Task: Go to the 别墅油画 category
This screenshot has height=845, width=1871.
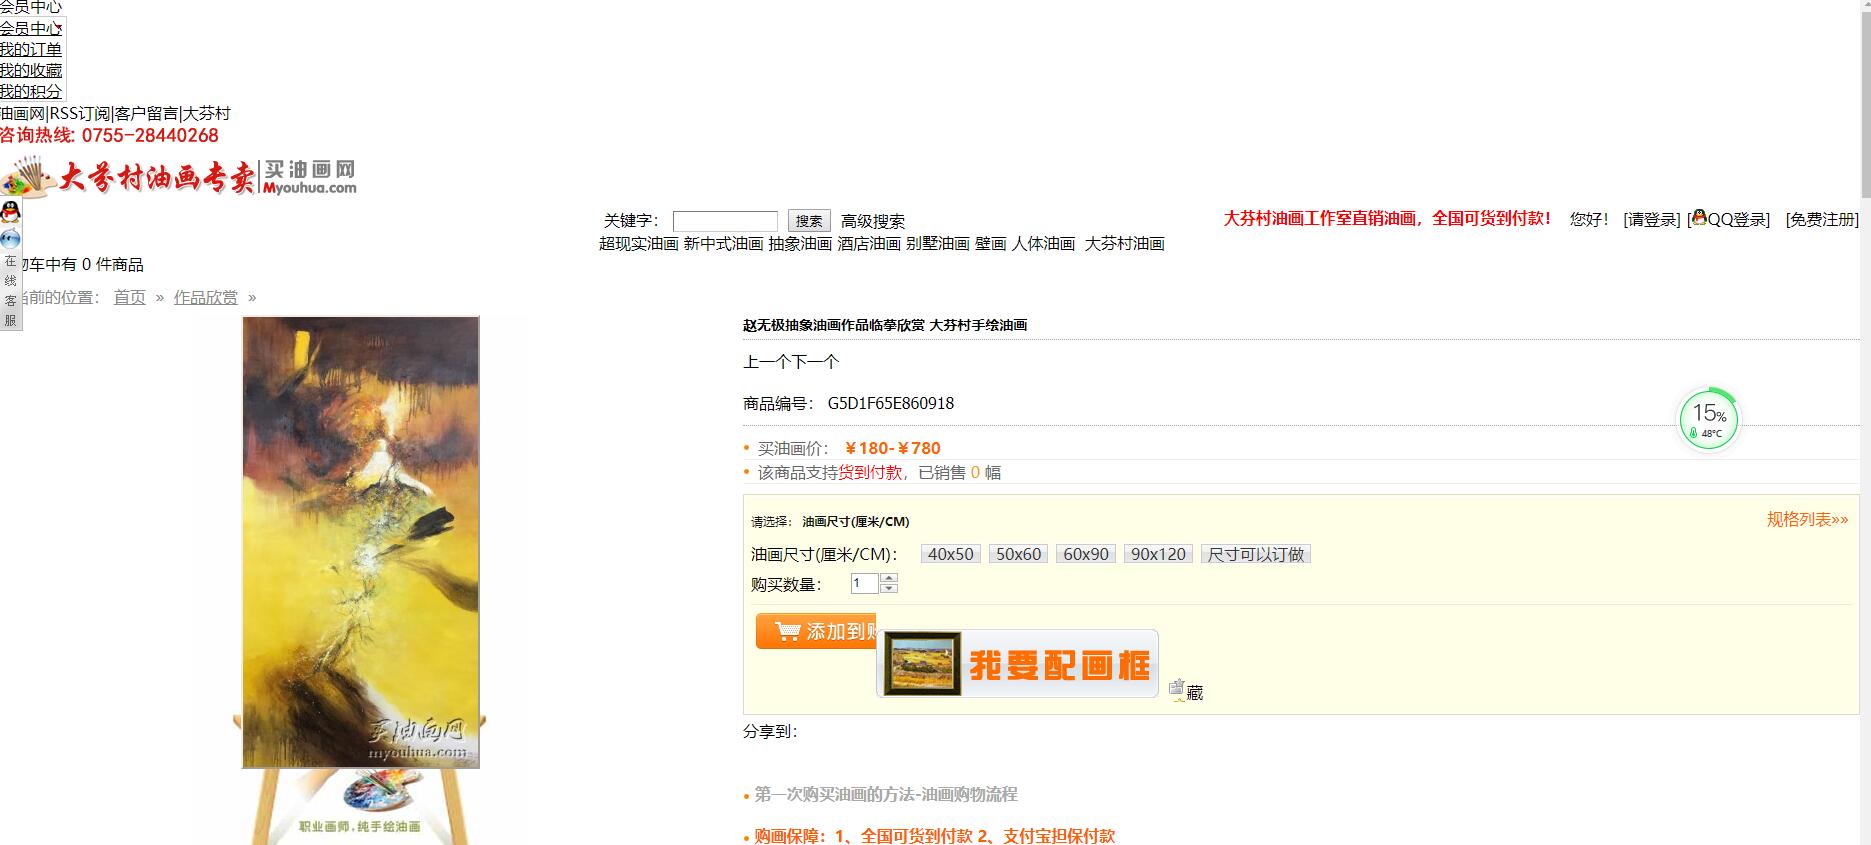Action: click(938, 244)
